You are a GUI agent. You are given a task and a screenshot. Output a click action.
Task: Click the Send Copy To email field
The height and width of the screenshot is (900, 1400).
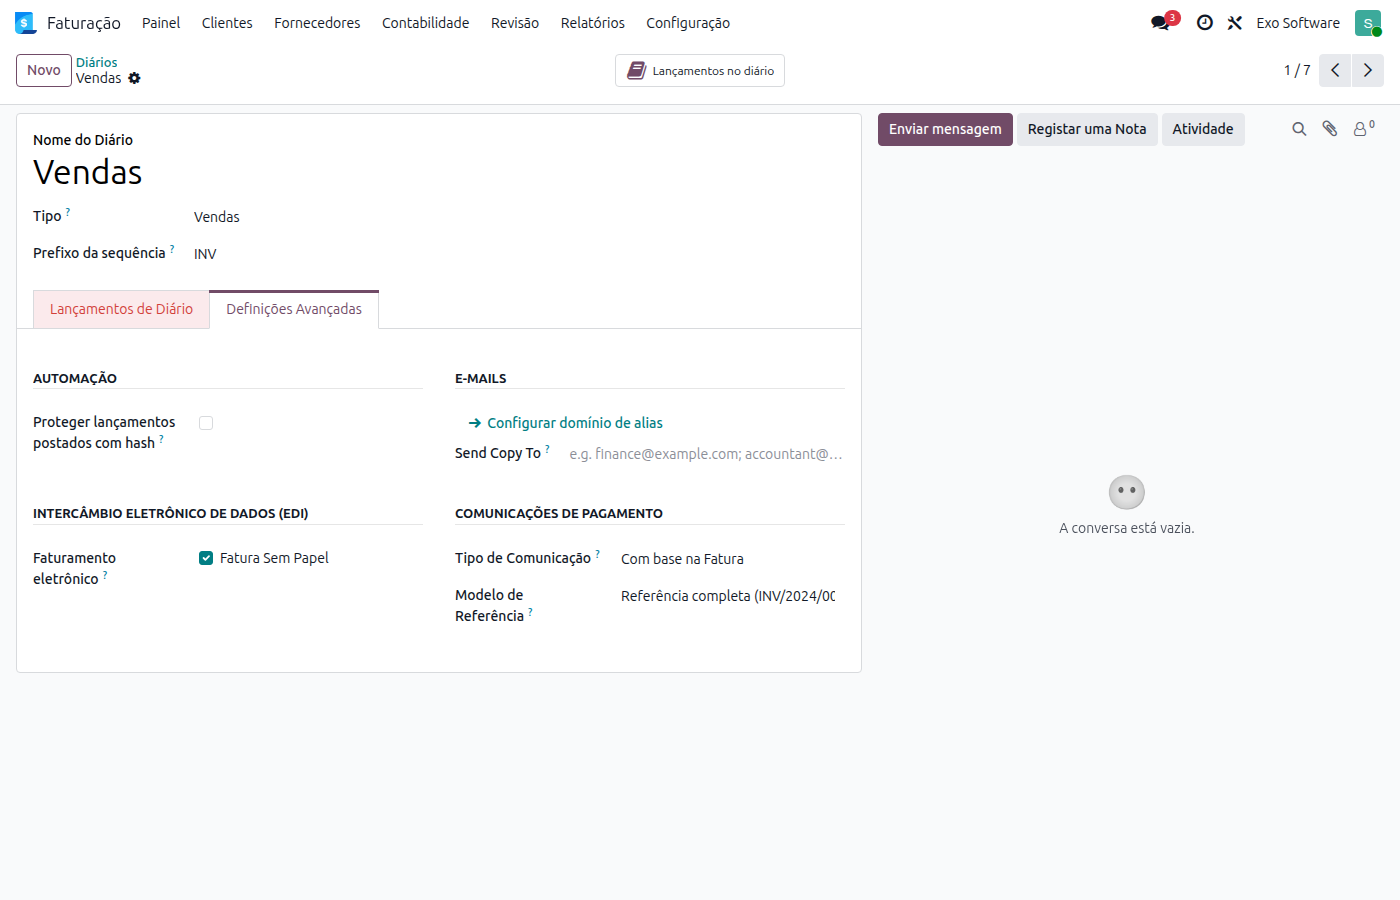[x=706, y=454]
